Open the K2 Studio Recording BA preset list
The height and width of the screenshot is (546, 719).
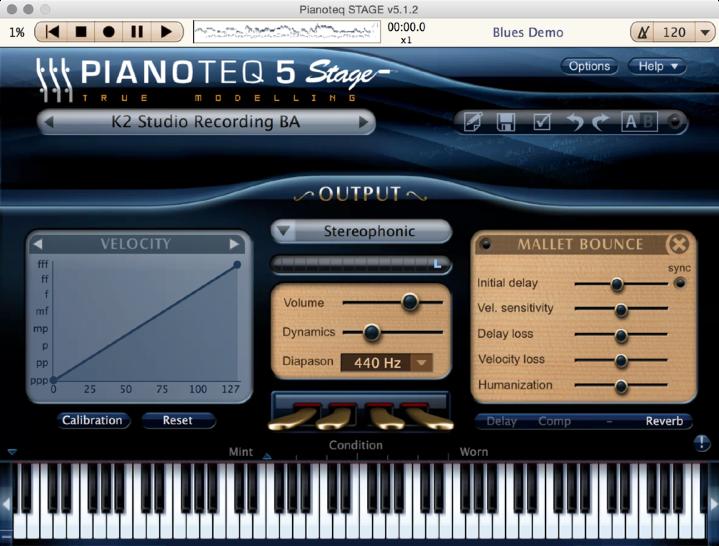point(206,122)
